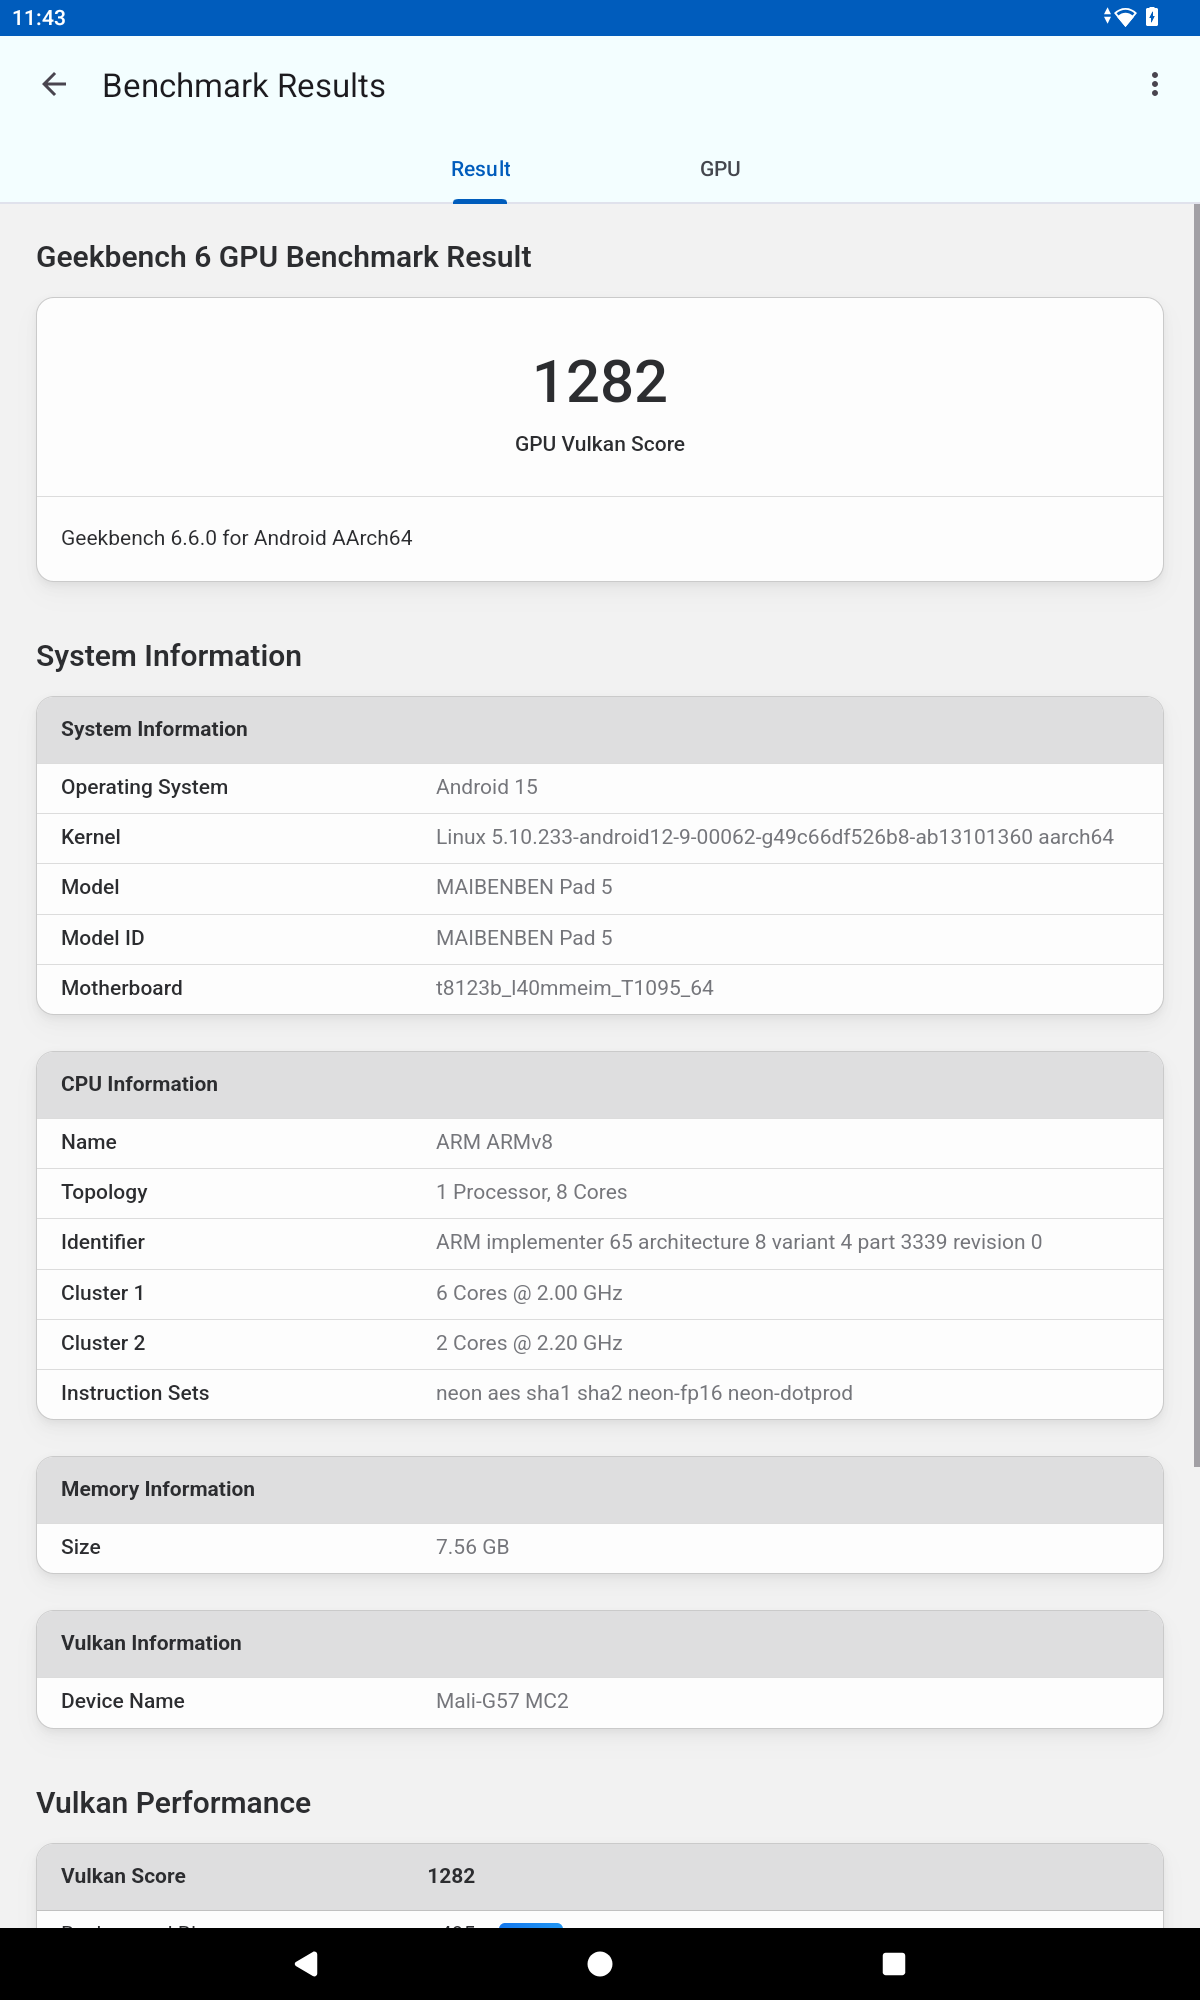Click the page scrollbar on the right
This screenshot has height=2000, width=1200.
1196,835
